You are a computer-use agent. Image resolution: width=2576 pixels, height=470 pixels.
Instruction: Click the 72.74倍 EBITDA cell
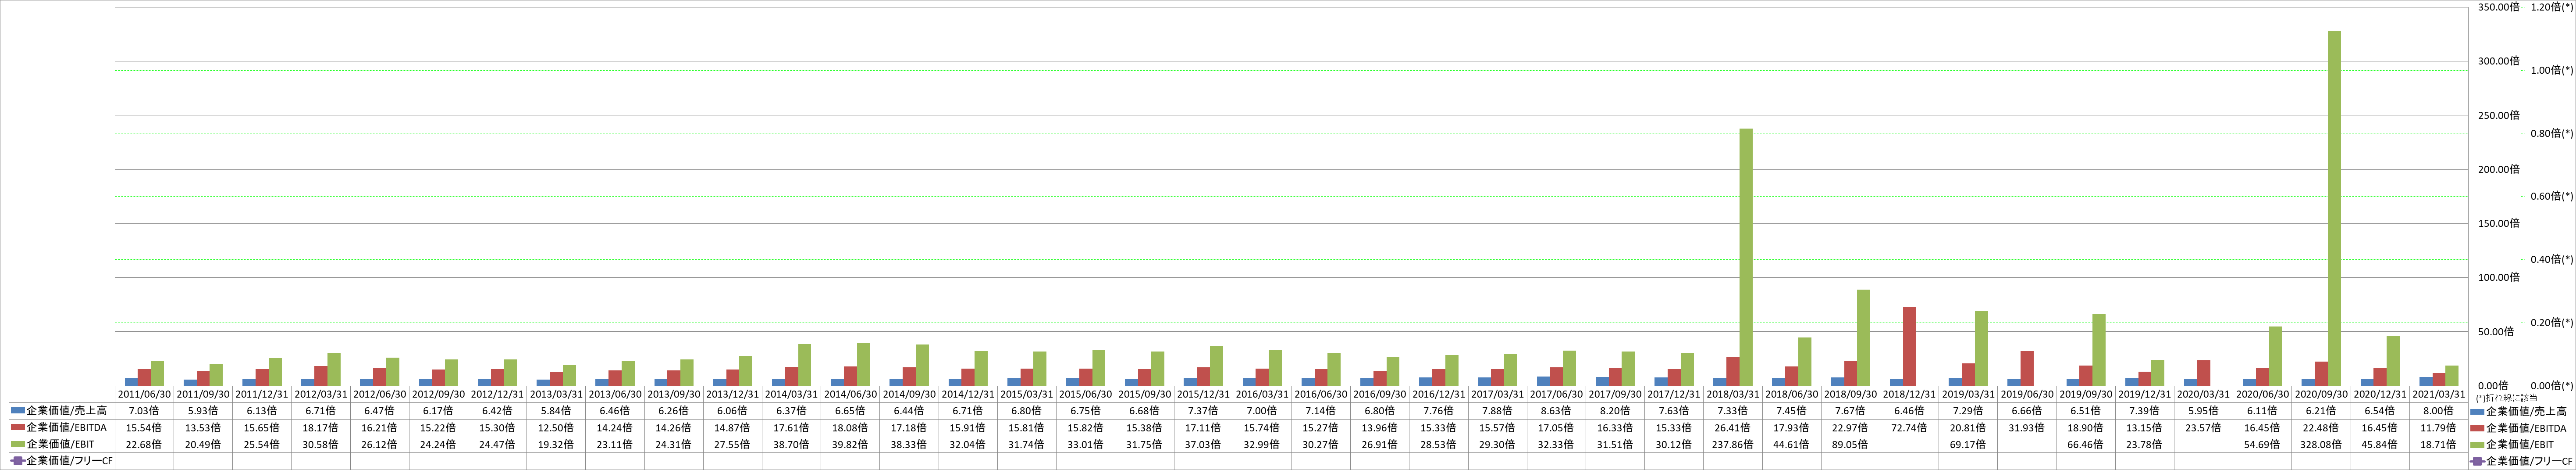[1910, 428]
